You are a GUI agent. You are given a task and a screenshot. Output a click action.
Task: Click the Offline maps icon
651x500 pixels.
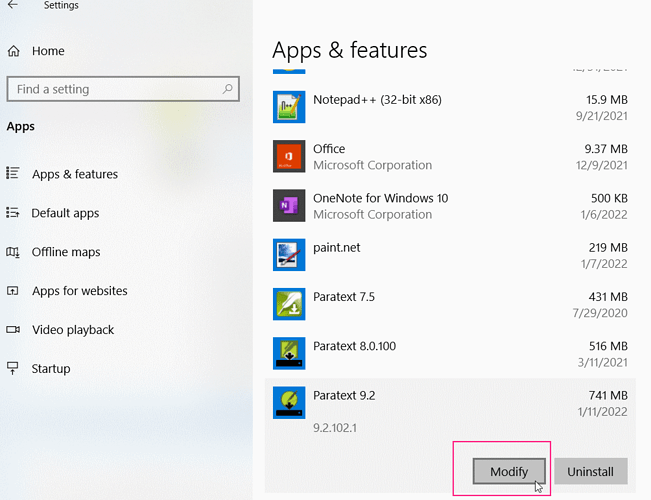click(12, 252)
